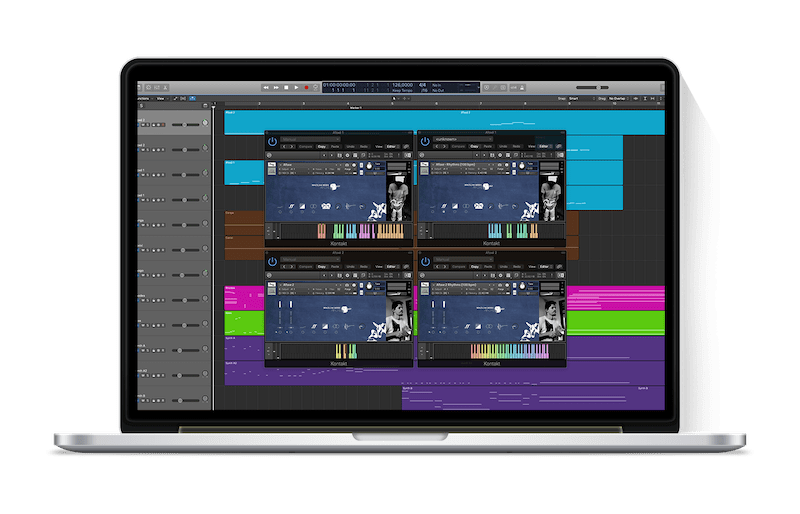Toggle the blue Catch Playhead button
Screen dimensions: 800x514
(x=192, y=98)
